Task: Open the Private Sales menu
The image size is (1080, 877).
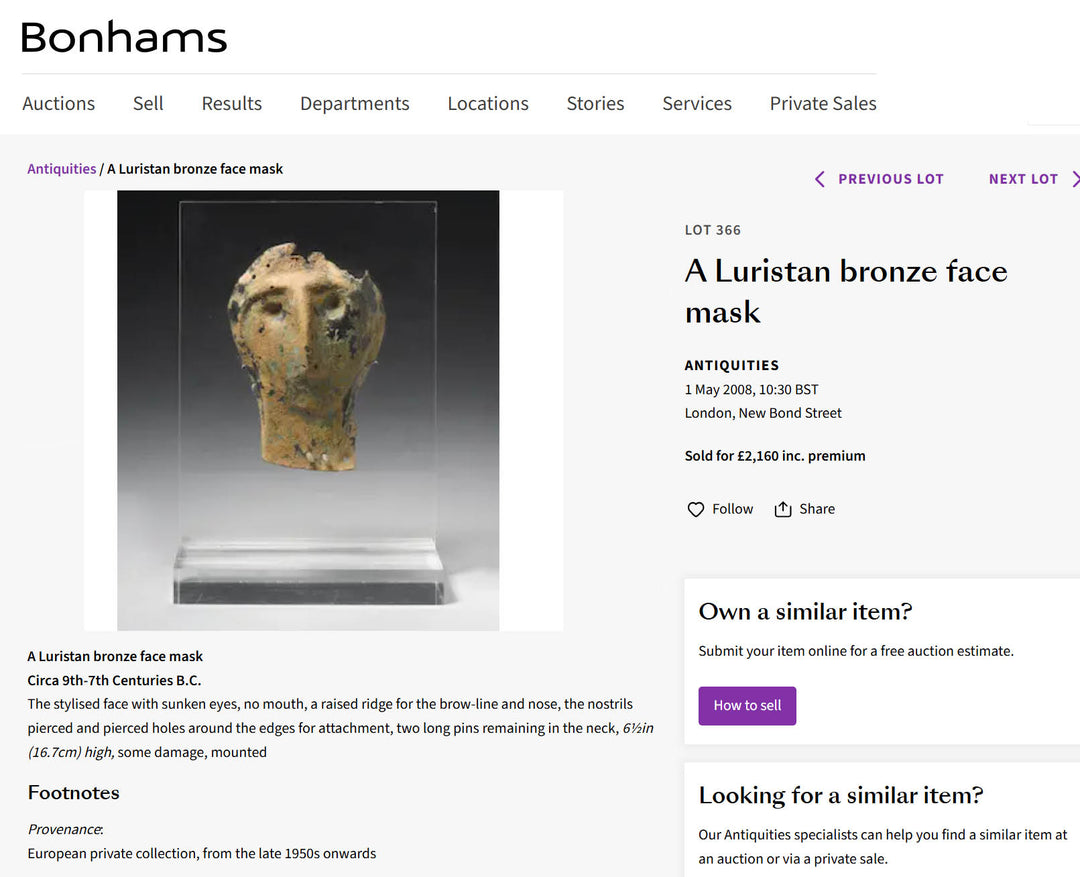Action: point(822,103)
